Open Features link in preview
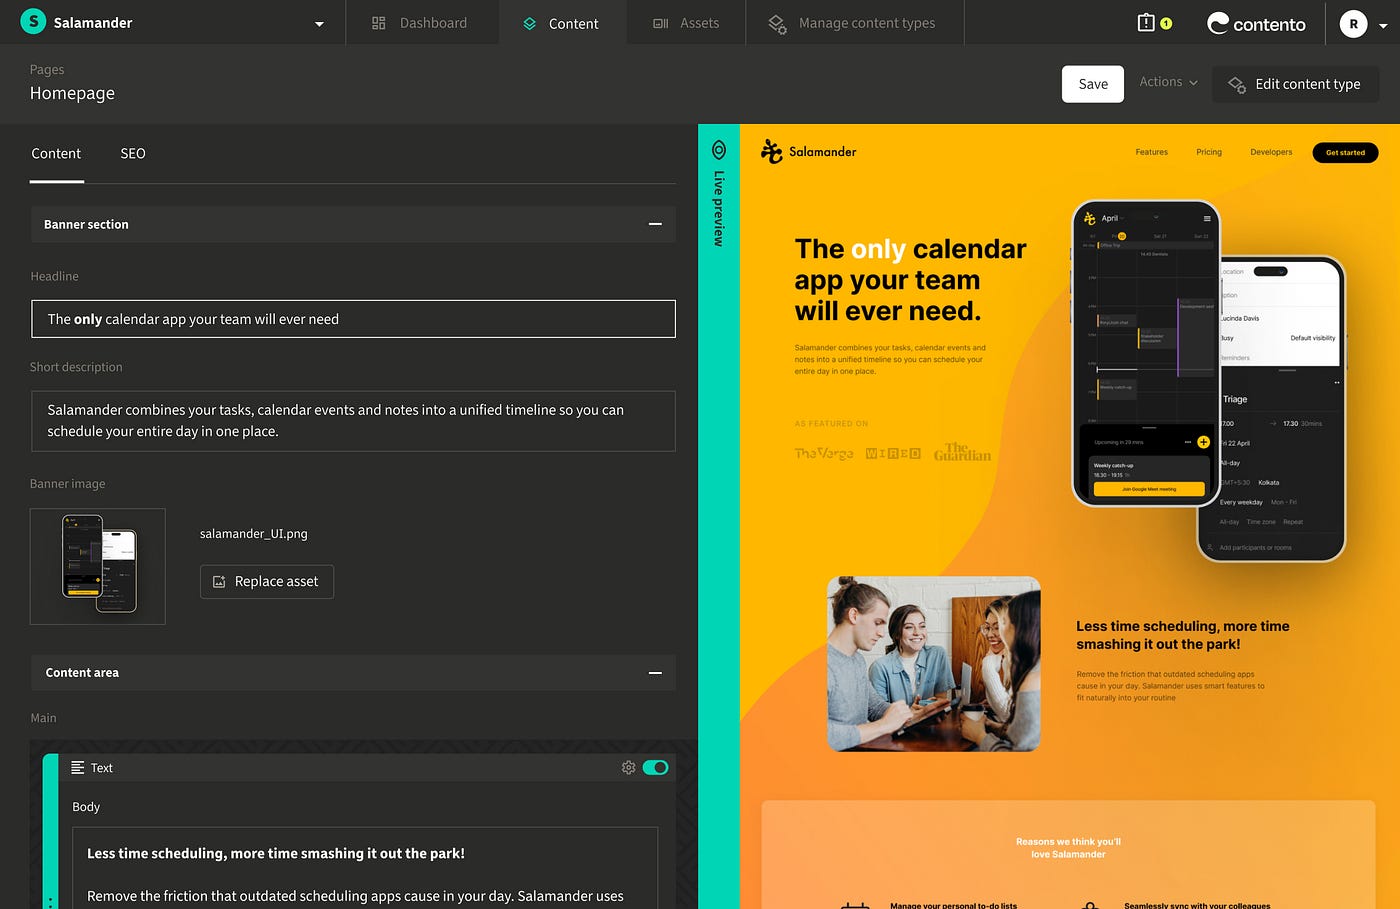Viewport: 1400px width, 909px height. 1151,152
